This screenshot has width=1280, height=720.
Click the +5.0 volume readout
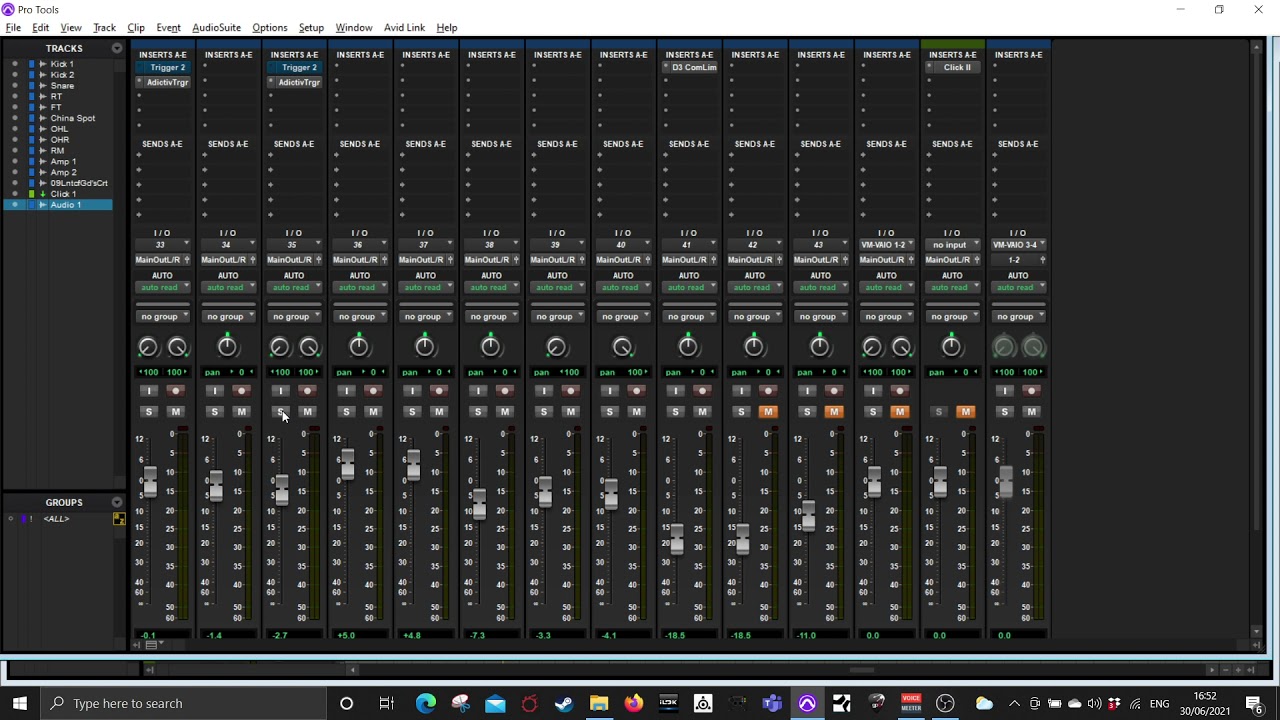pos(346,635)
